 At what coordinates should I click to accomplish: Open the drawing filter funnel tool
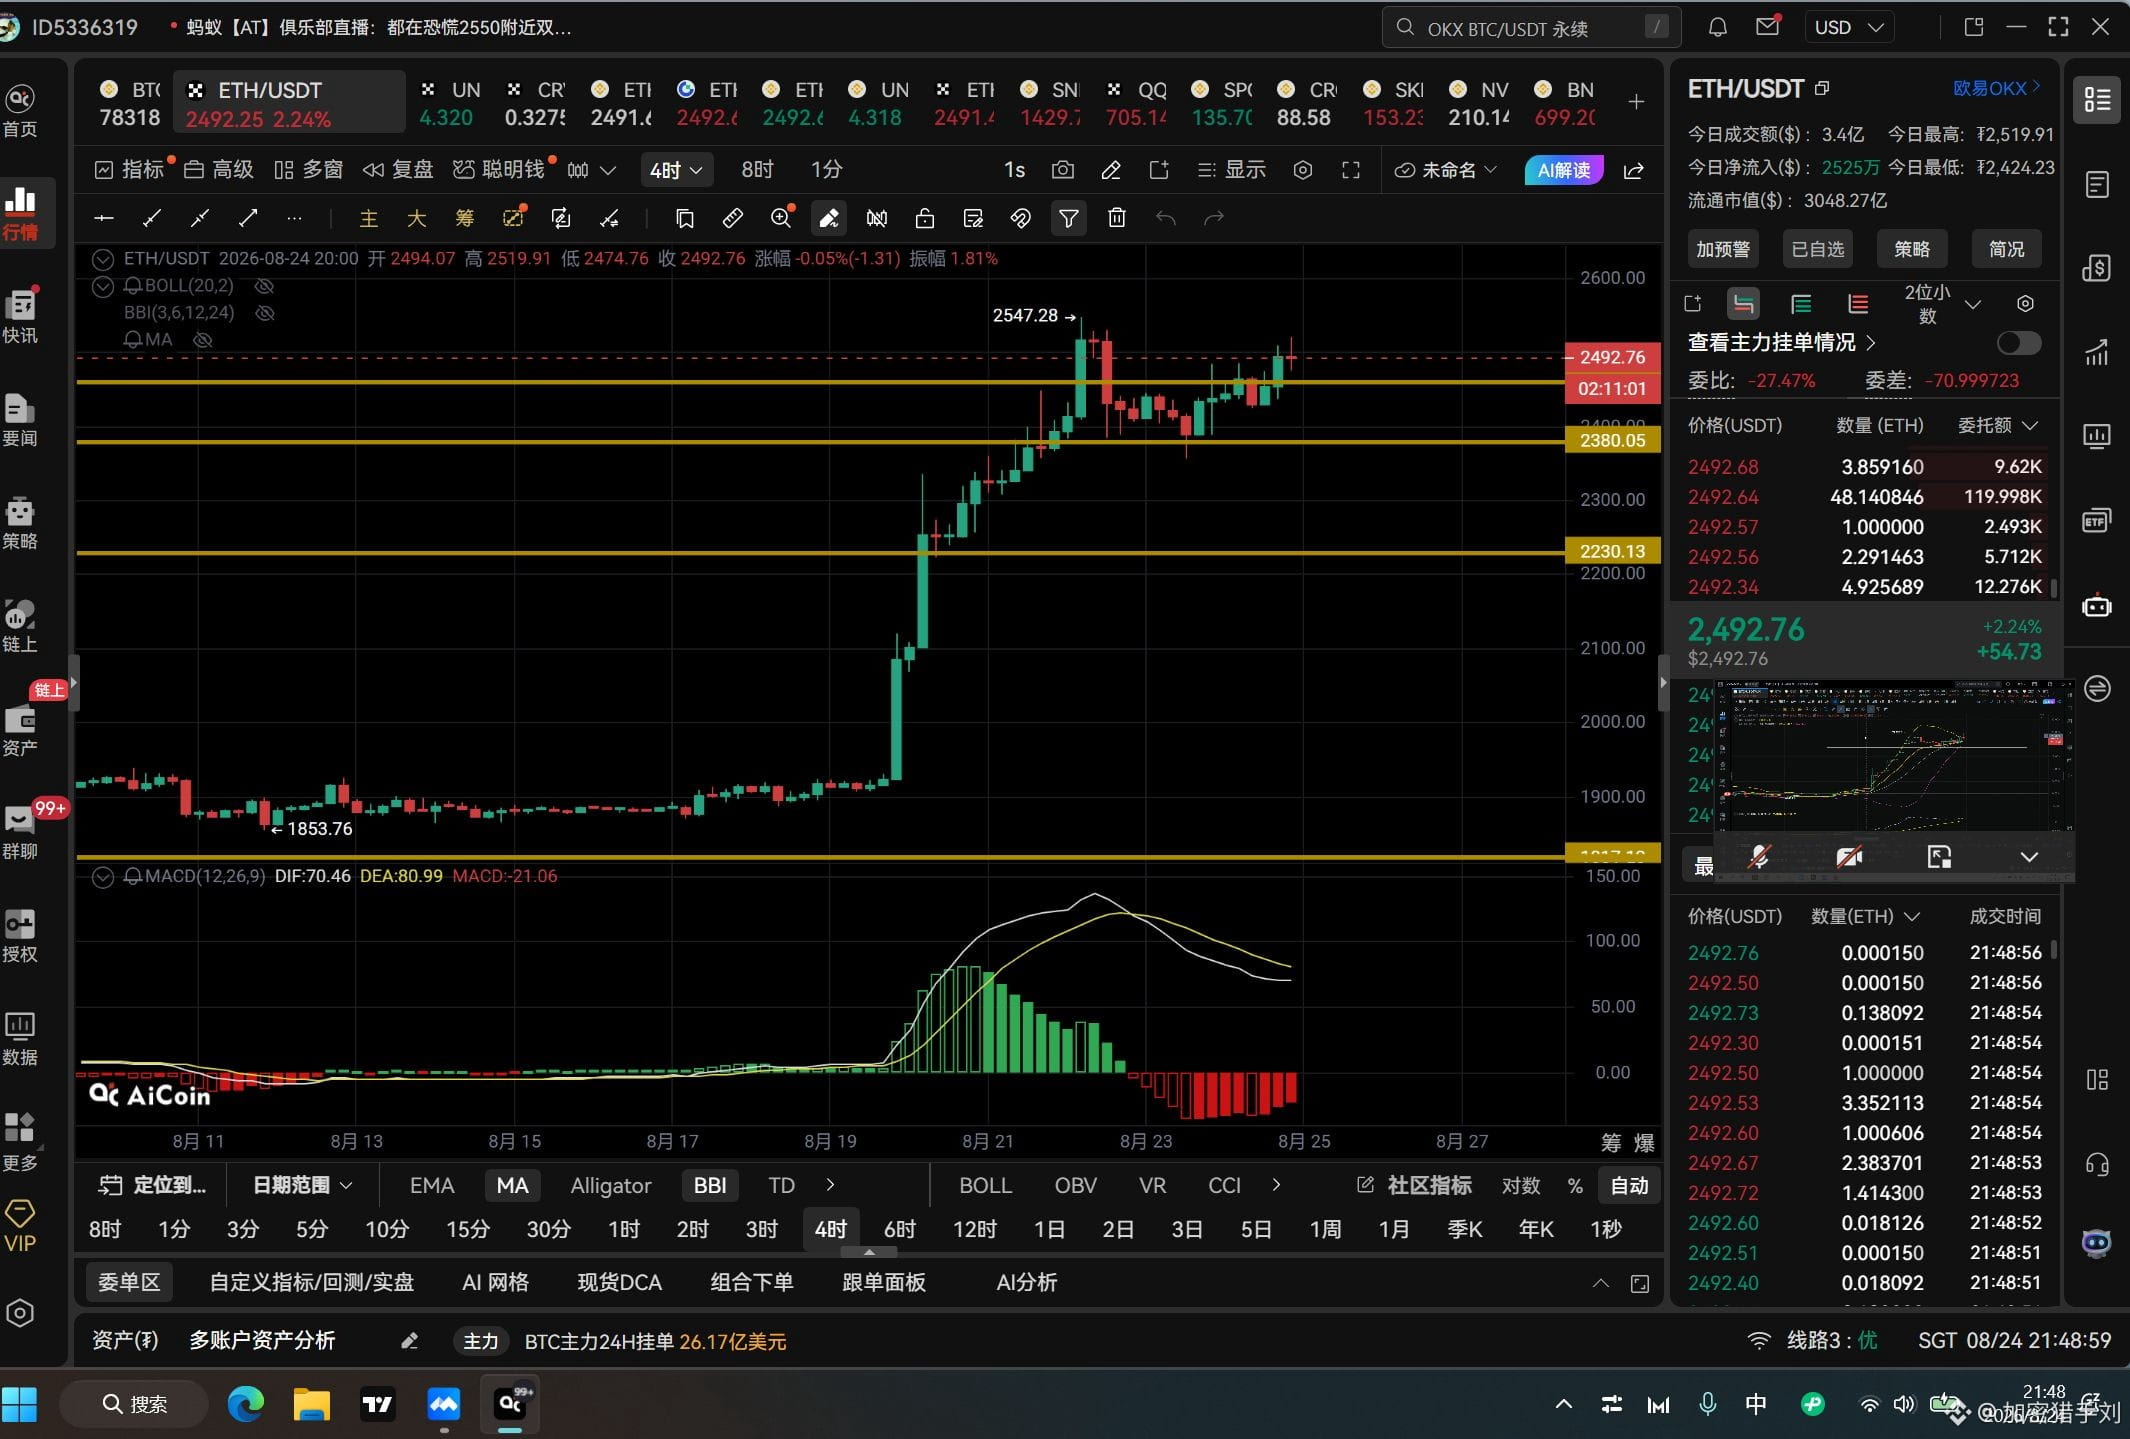click(1069, 218)
